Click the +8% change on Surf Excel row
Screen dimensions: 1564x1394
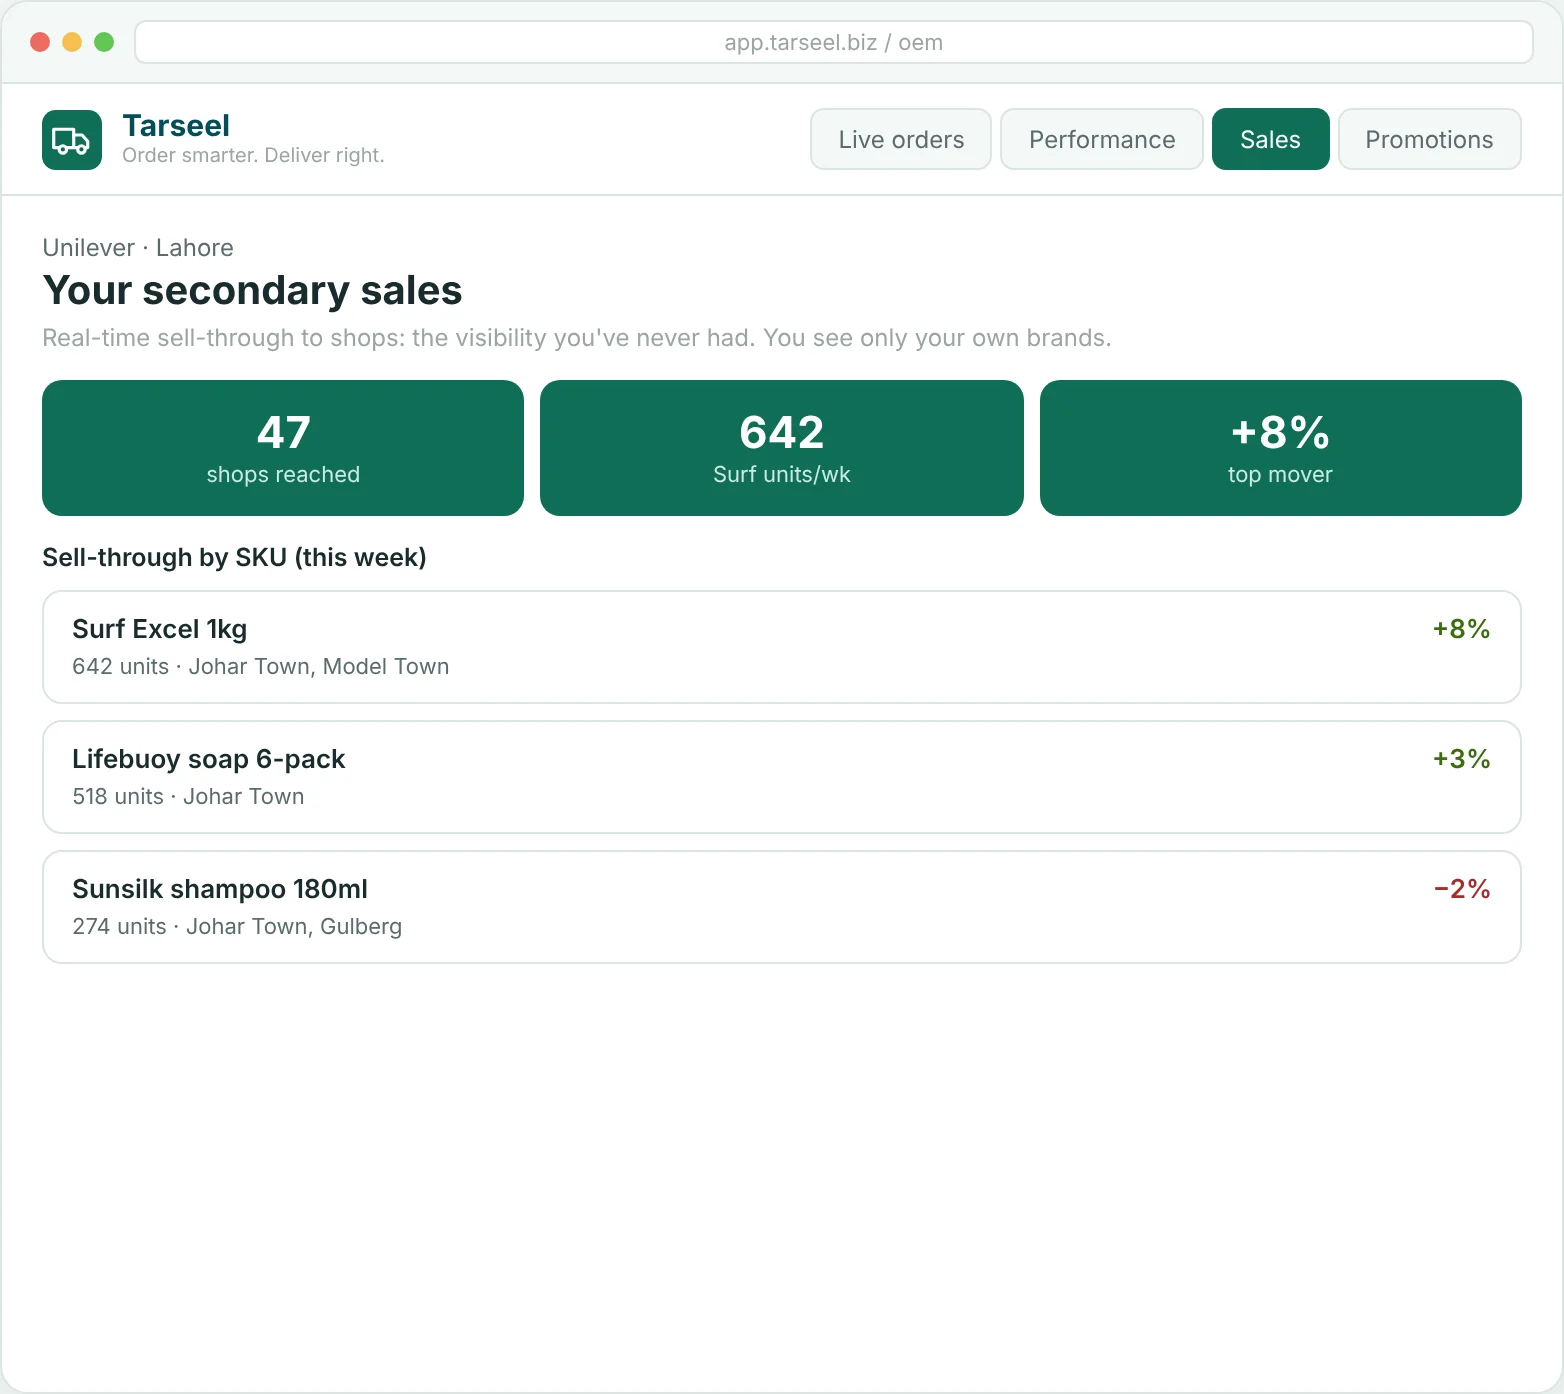[x=1462, y=629]
